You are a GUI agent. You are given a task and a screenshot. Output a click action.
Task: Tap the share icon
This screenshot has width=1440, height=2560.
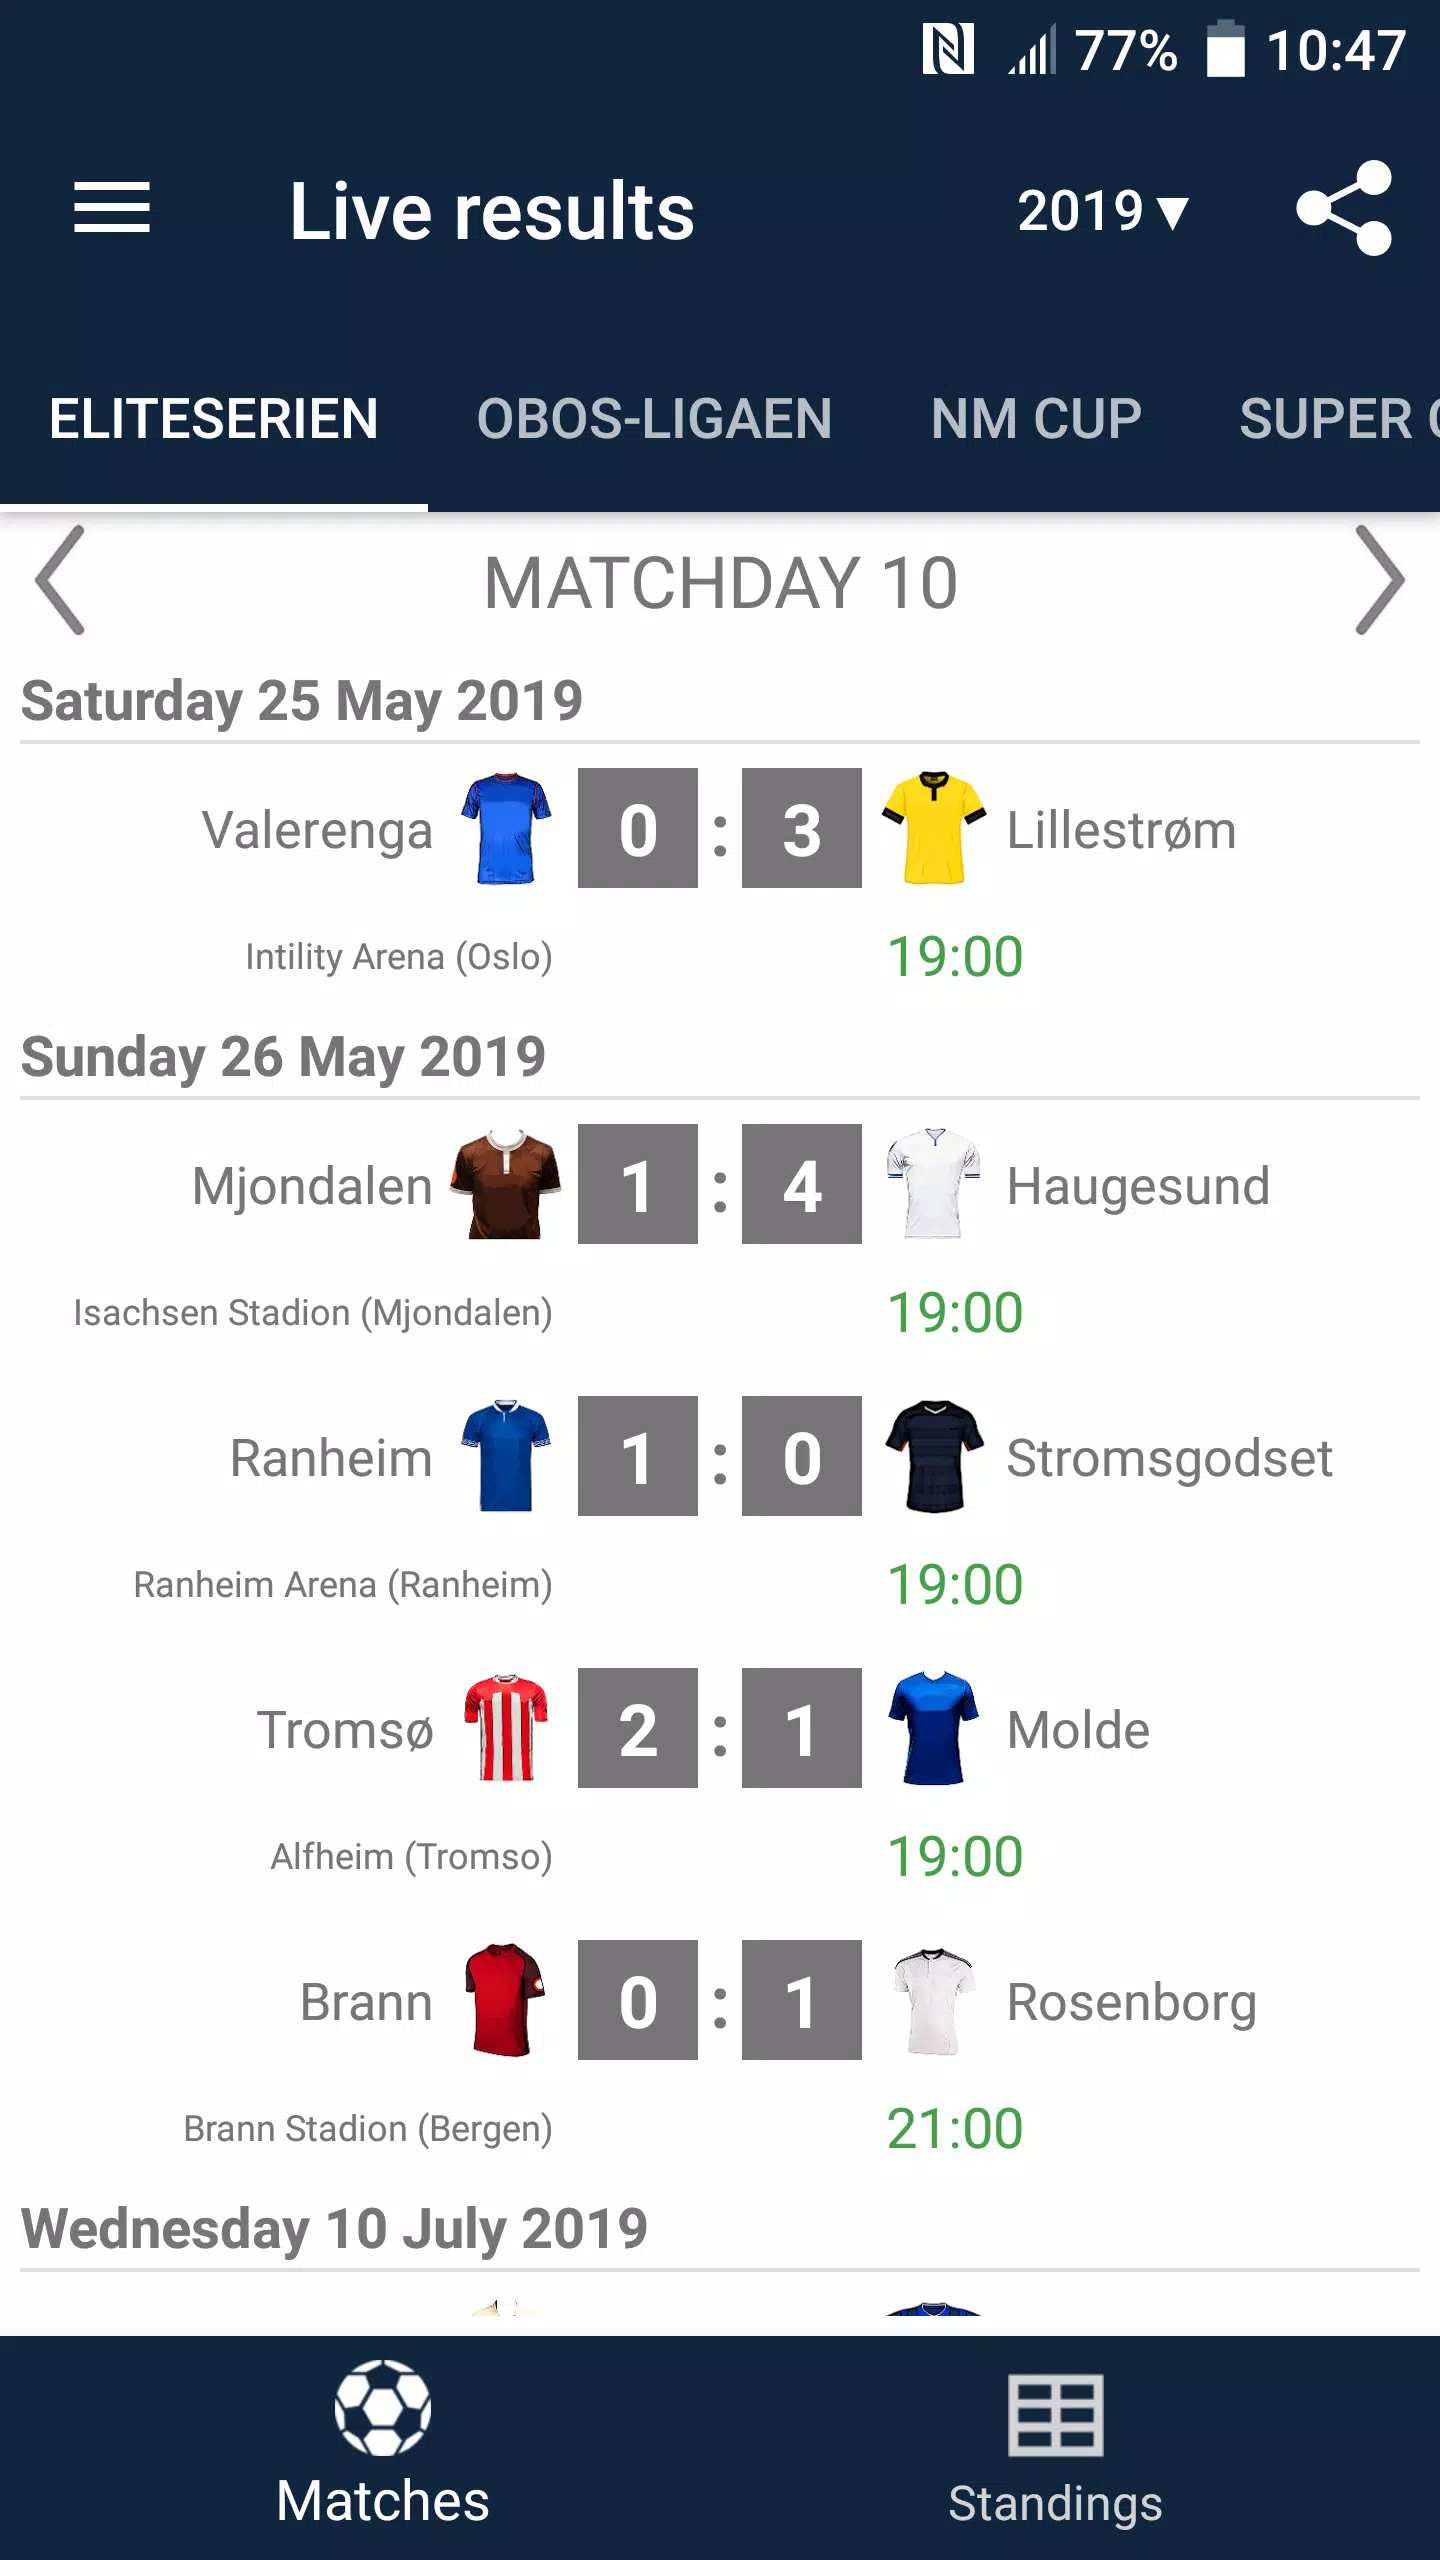coord(1344,208)
